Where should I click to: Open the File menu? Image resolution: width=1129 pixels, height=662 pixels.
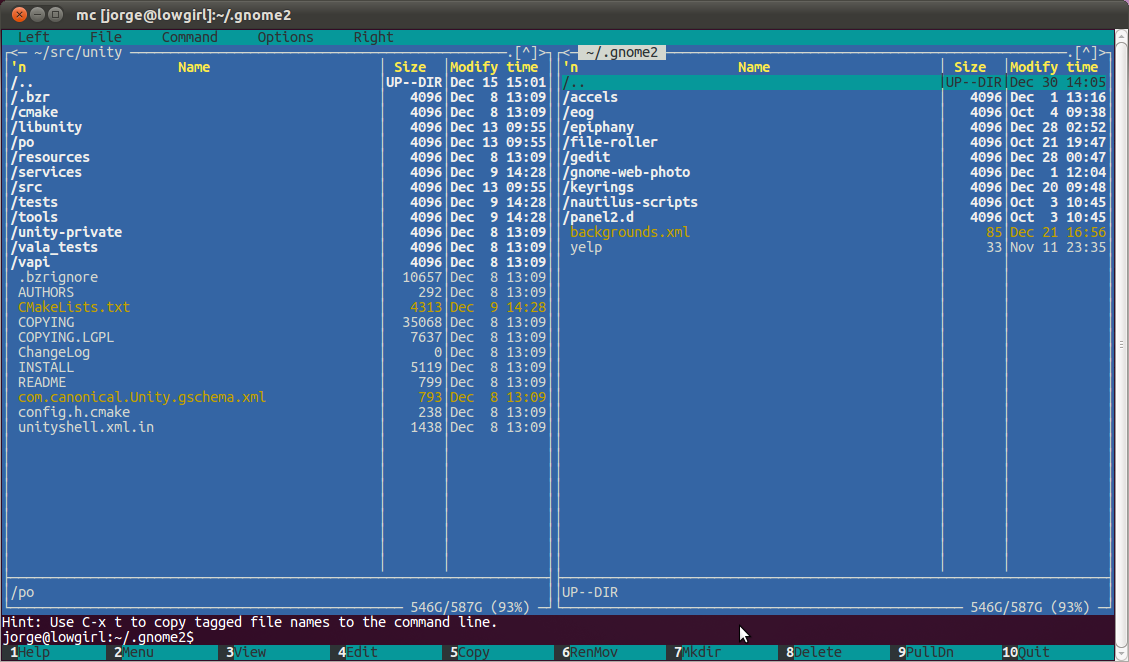[105, 37]
